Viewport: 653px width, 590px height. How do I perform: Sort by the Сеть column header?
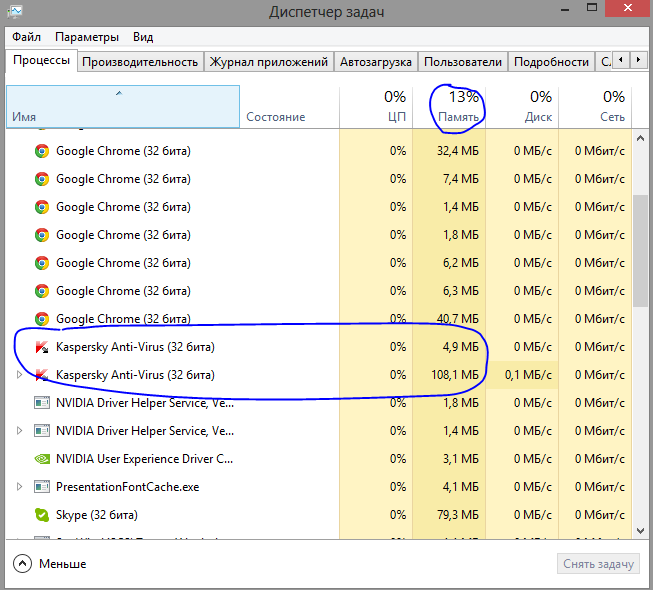pyautogui.click(x=595, y=107)
